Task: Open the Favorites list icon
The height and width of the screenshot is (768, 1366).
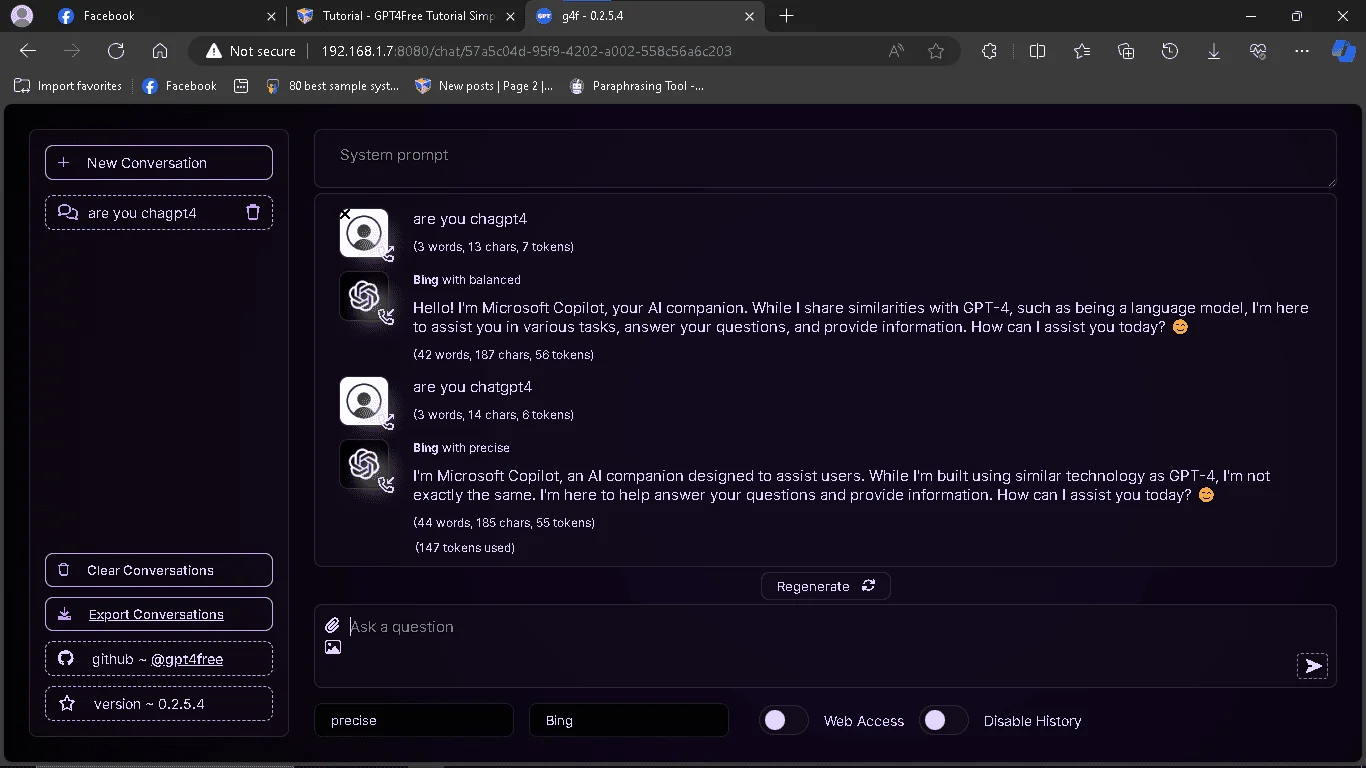Action: point(1082,51)
